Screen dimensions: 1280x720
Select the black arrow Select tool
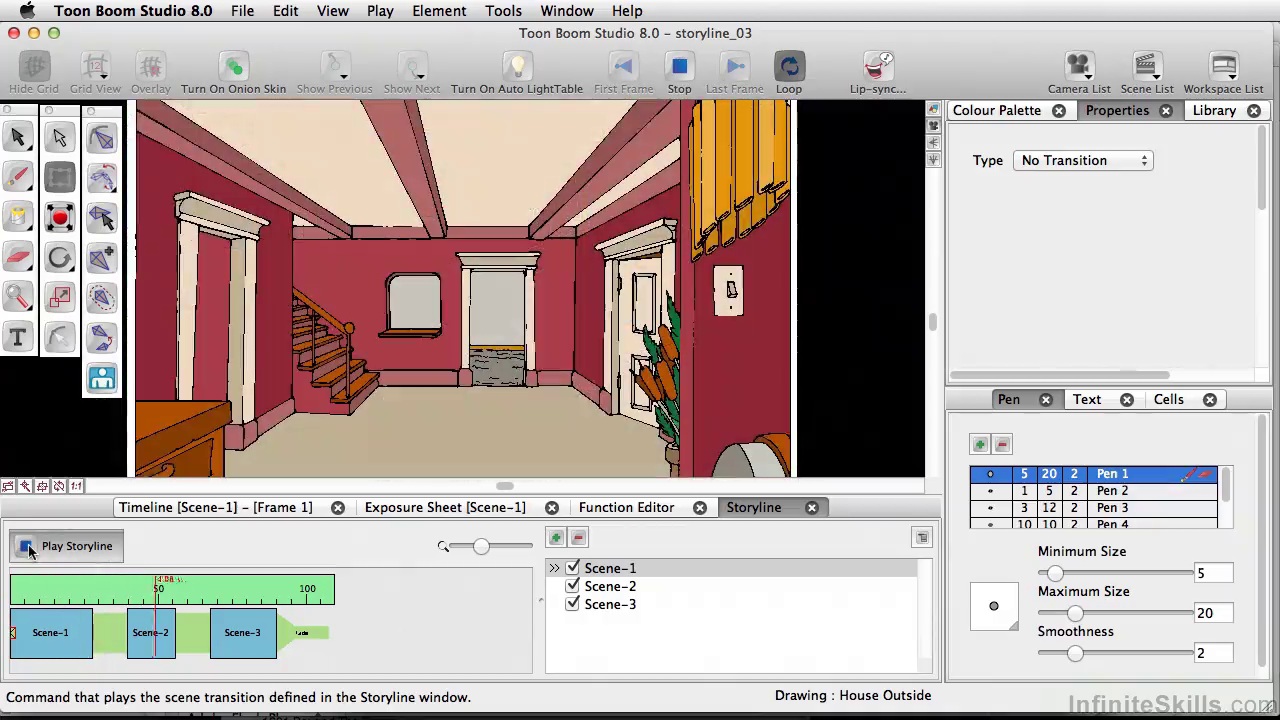pyautogui.click(x=18, y=137)
